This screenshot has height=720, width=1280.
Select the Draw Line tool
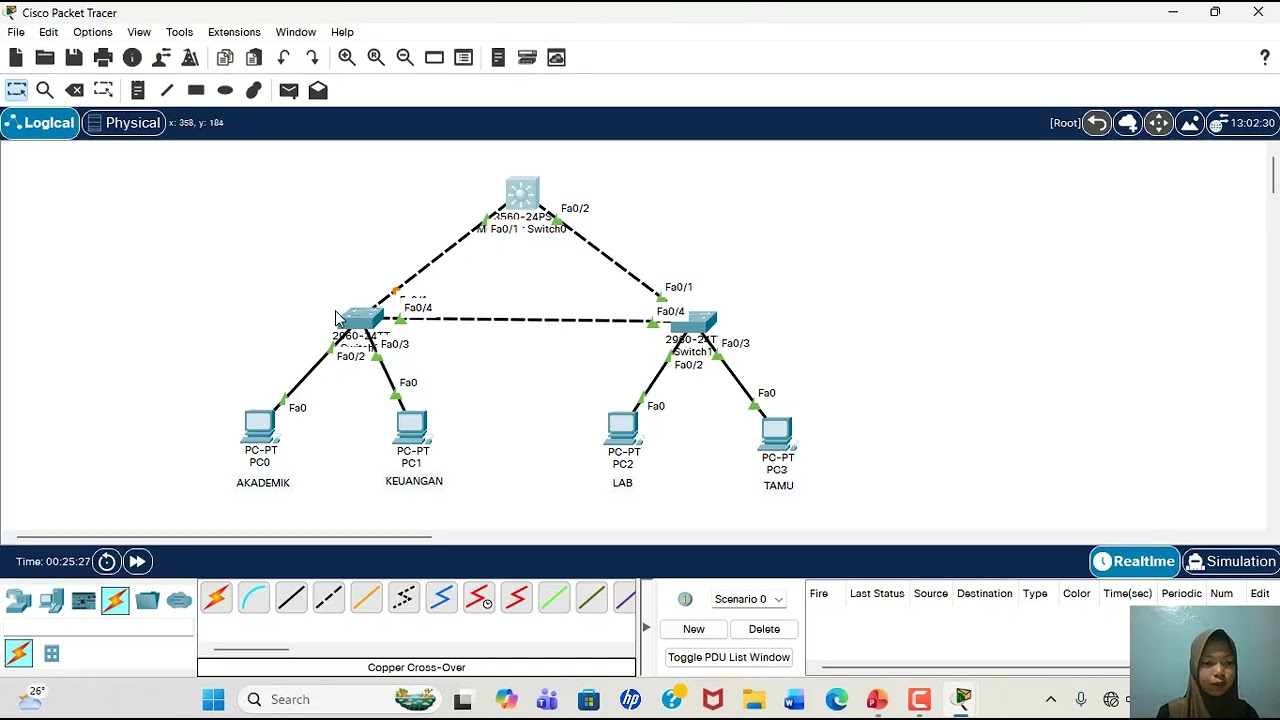click(x=167, y=90)
